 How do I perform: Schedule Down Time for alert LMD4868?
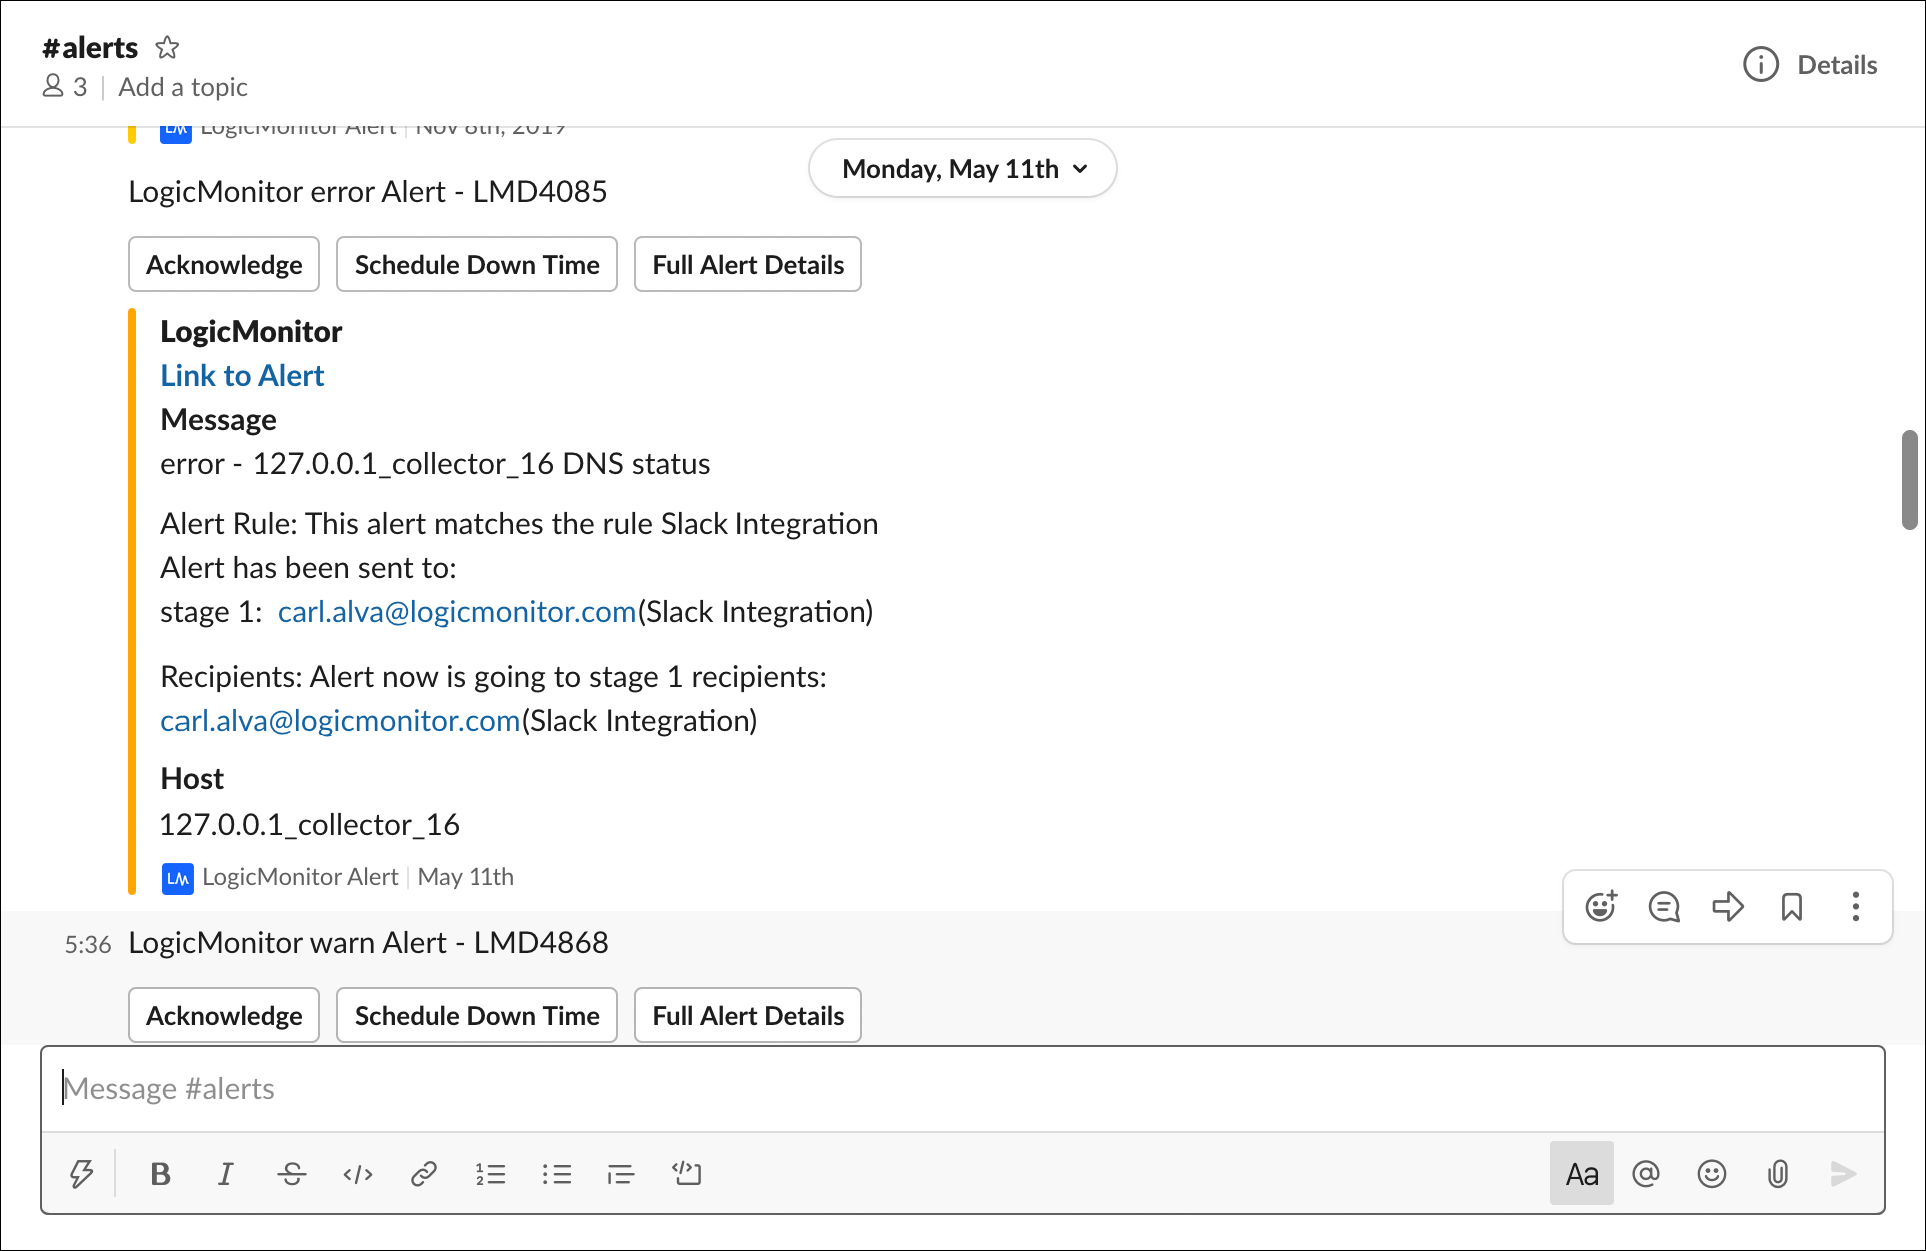[x=477, y=1015]
